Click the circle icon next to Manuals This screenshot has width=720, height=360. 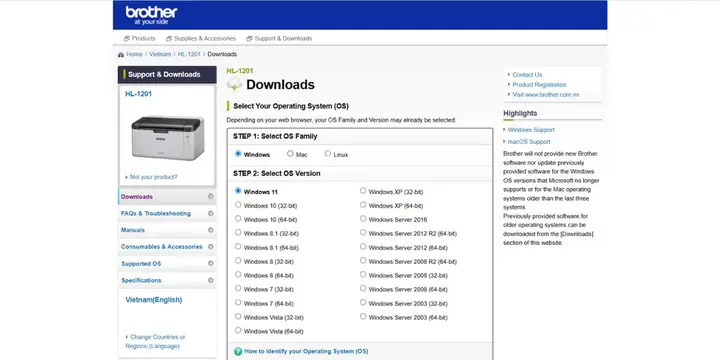[x=210, y=230]
